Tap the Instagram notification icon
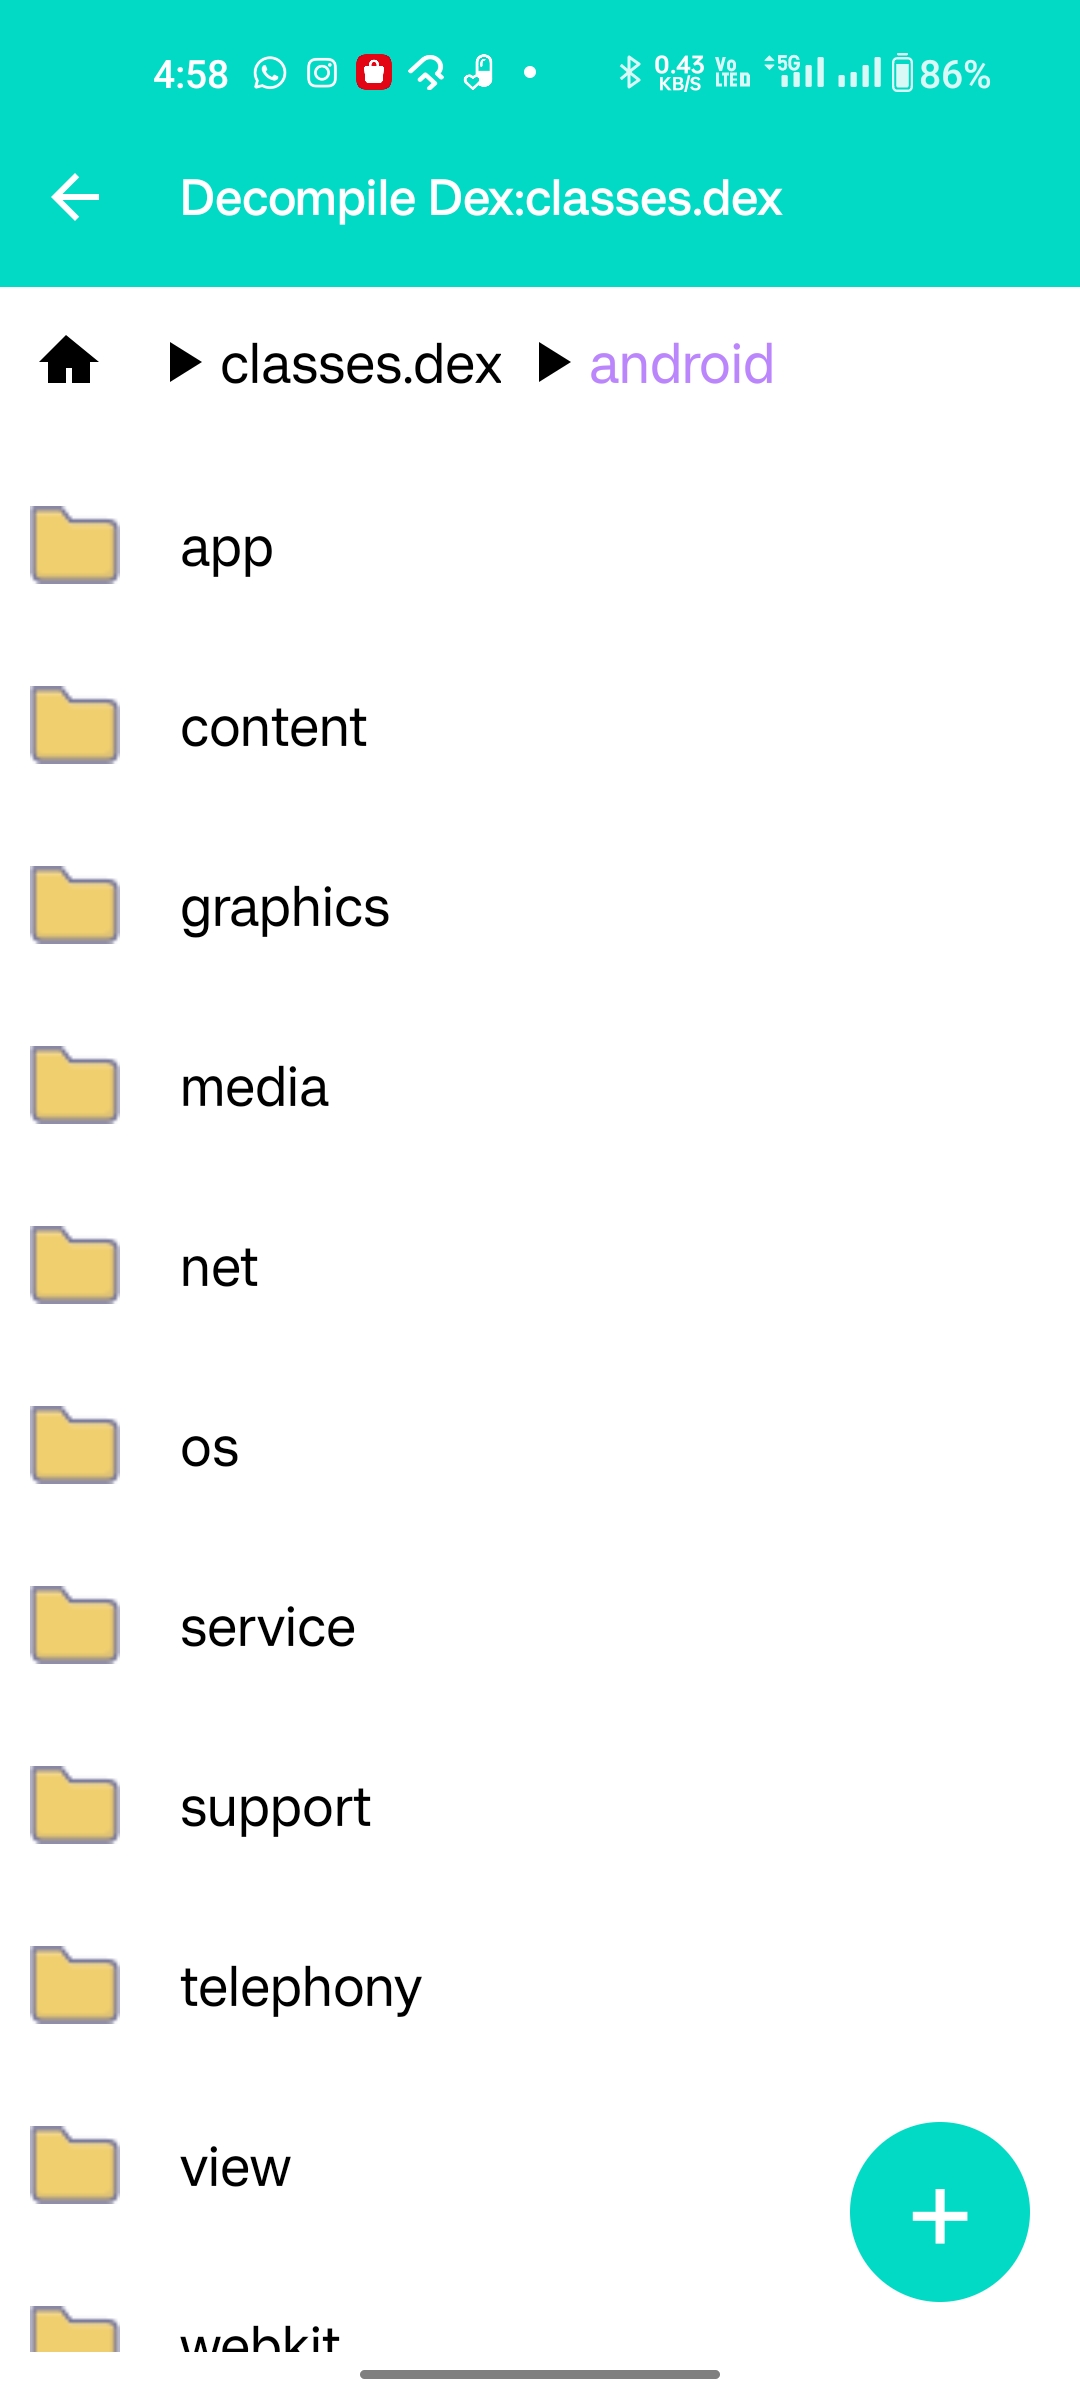The height and width of the screenshot is (2400, 1080). [x=321, y=73]
